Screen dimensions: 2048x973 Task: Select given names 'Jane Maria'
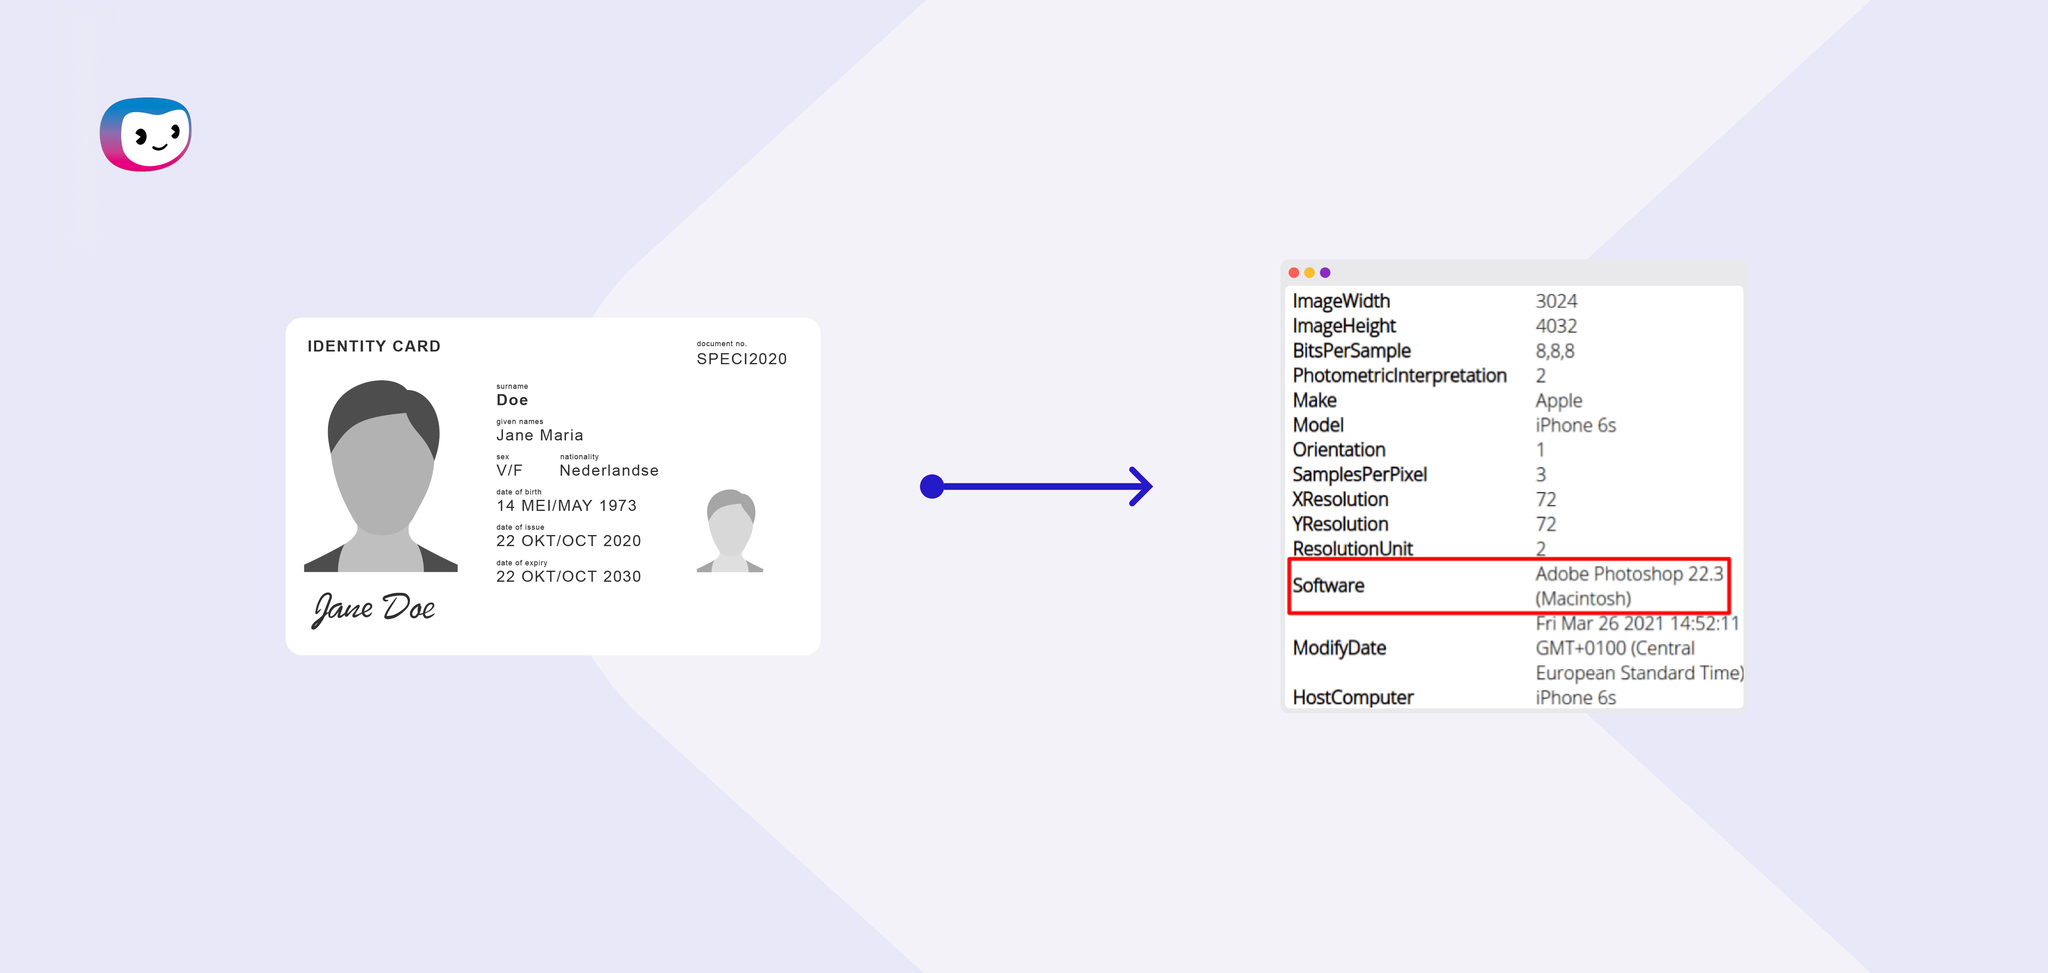[540, 435]
